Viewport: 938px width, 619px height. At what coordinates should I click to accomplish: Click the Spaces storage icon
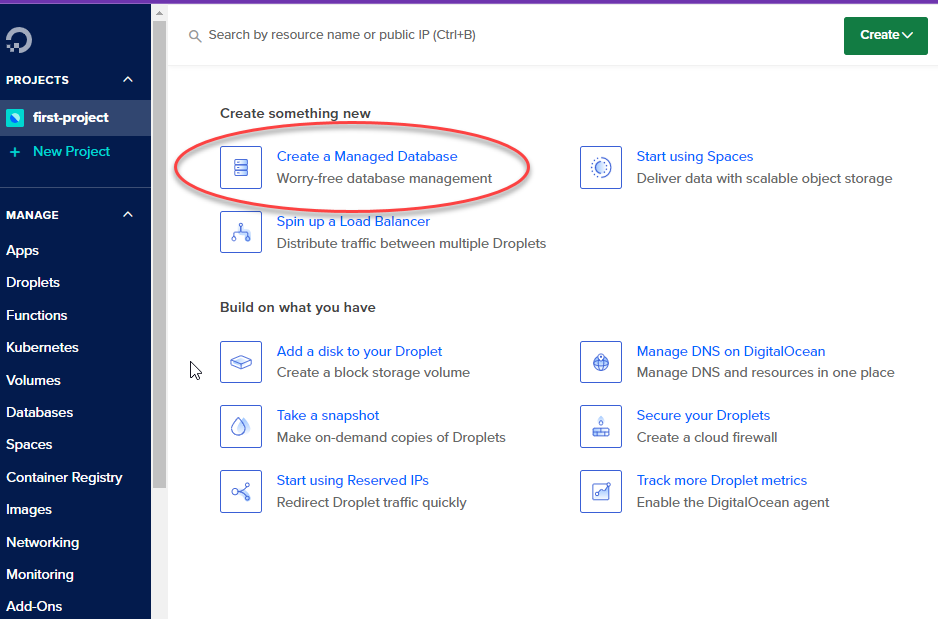tap(601, 167)
